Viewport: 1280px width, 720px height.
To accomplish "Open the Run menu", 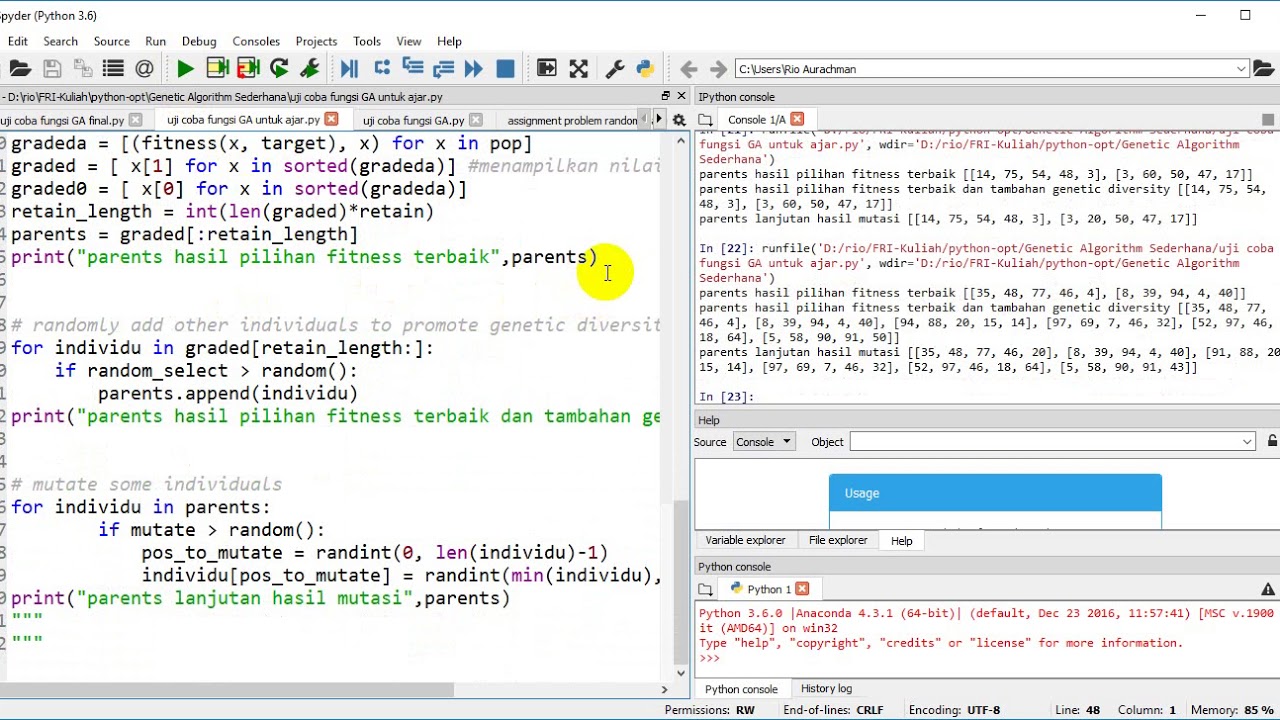I will coord(155,41).
